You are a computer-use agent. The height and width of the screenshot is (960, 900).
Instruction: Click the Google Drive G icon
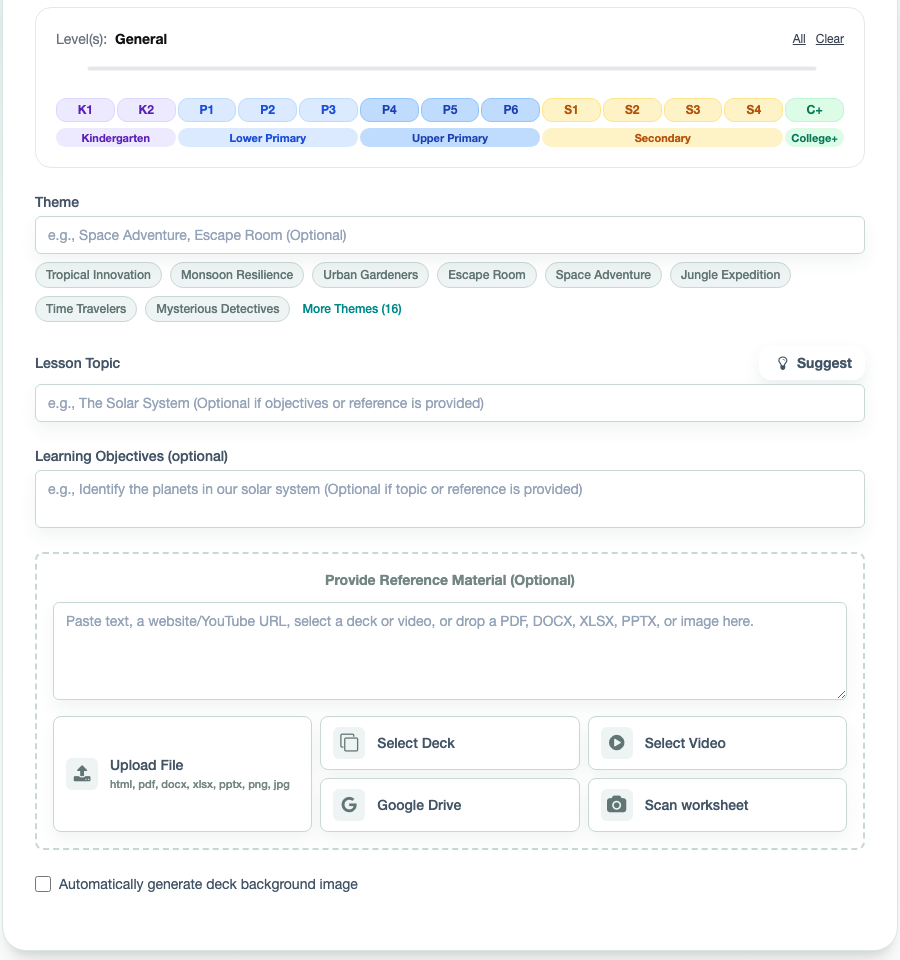click(349, 805)
